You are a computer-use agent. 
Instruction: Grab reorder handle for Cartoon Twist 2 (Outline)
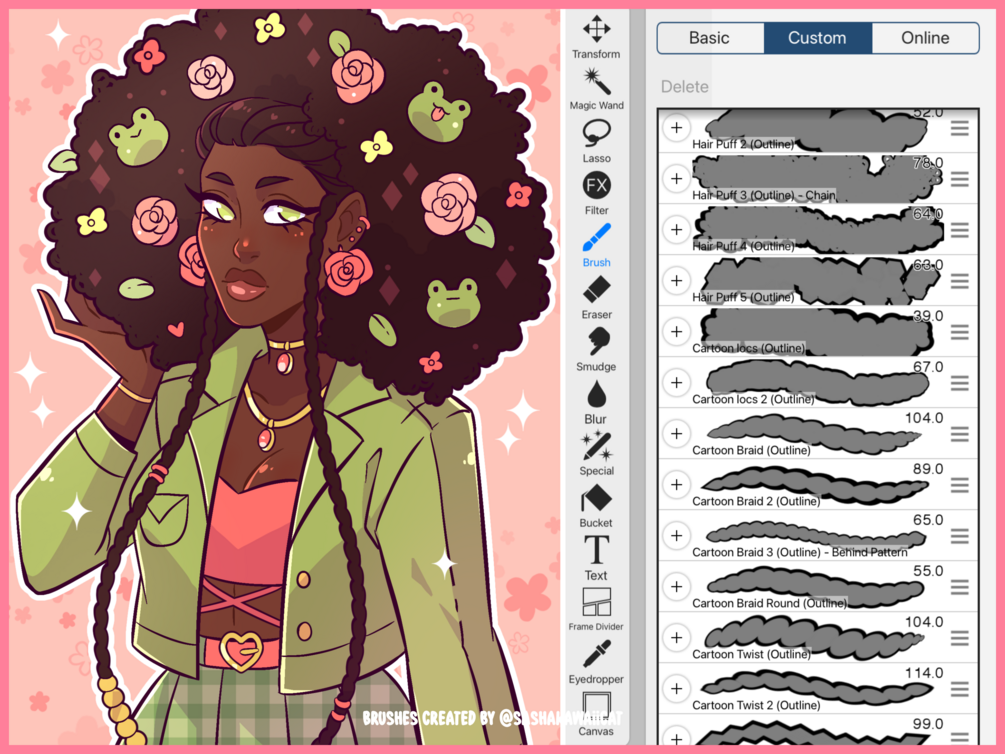point(959,689)
